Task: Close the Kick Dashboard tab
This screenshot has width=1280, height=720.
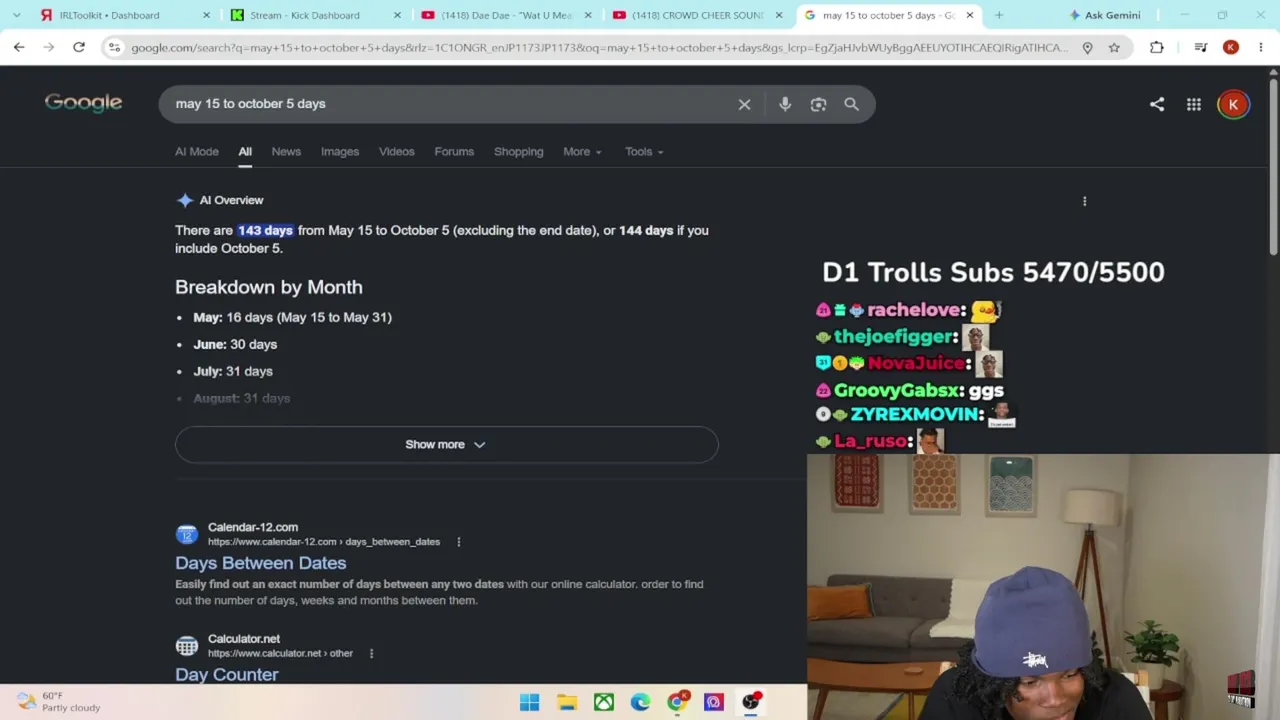Action: point(397,15)
